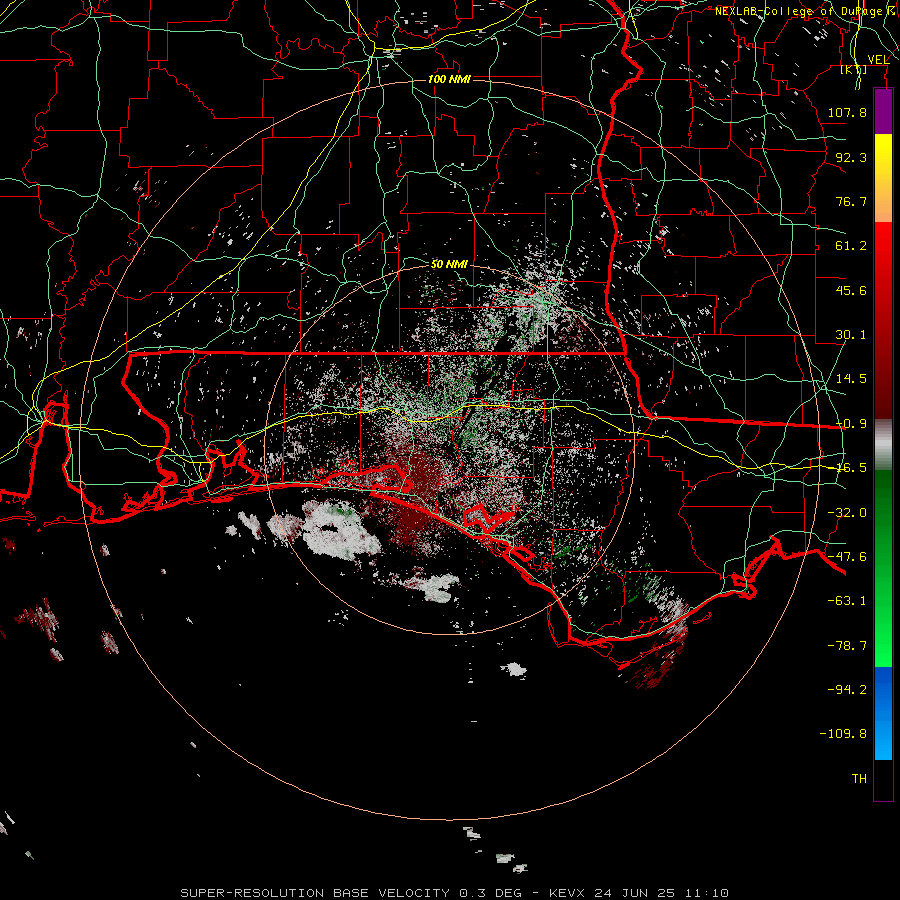The height and width of the screenshot is (900, 900).
Task: Click the -0.9 velocity scale value
Action: tap(851, 424)
